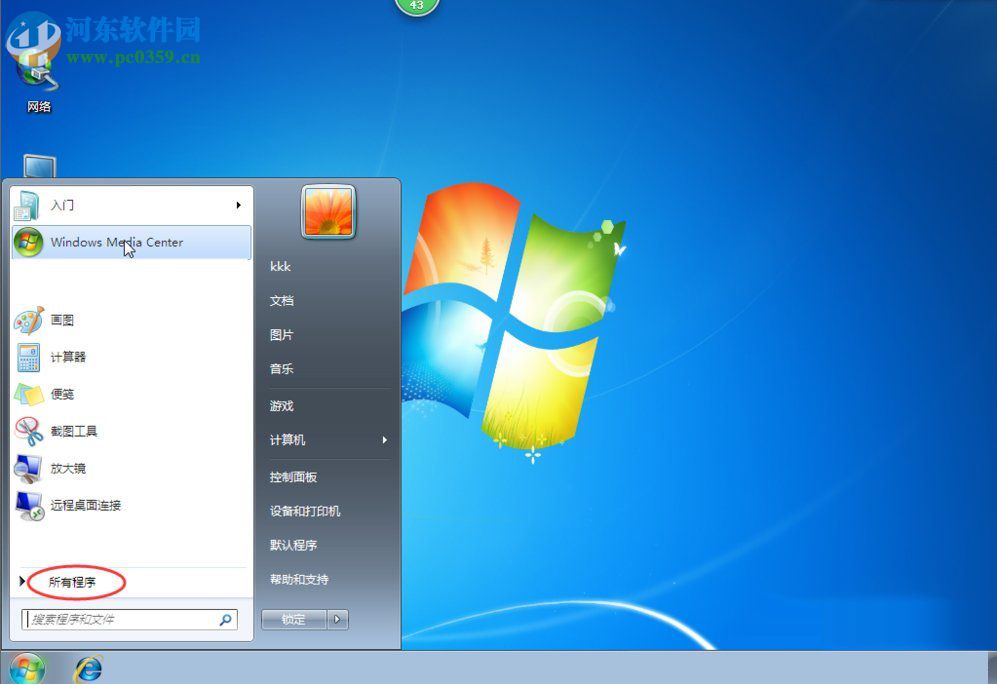Start the Snipping Tool (截图工具)
Viewport: 997px width, 684px height.
click(74, 431)
